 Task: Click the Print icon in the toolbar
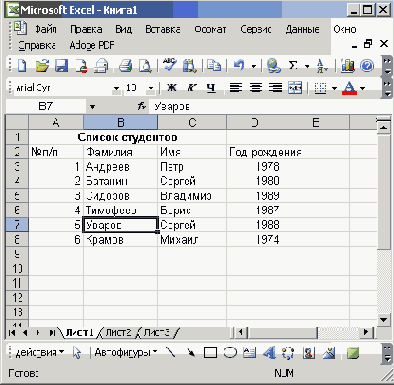[126, 65]
